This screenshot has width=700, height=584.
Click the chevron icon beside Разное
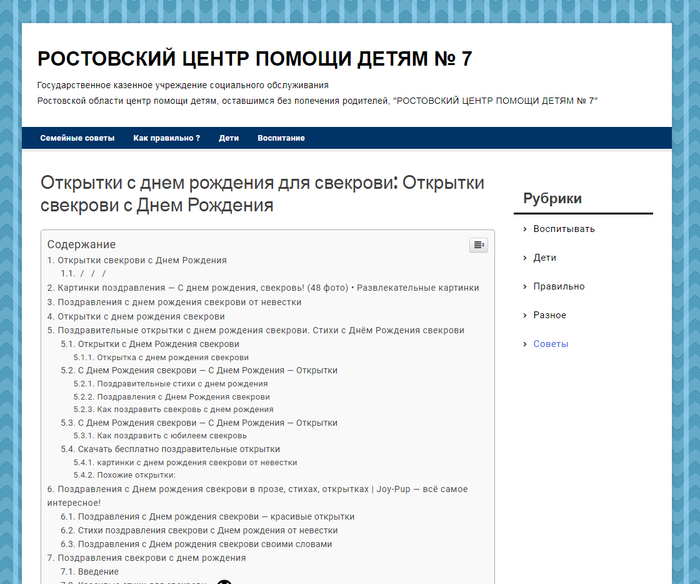pyautogui.click(x=524, y=316)
